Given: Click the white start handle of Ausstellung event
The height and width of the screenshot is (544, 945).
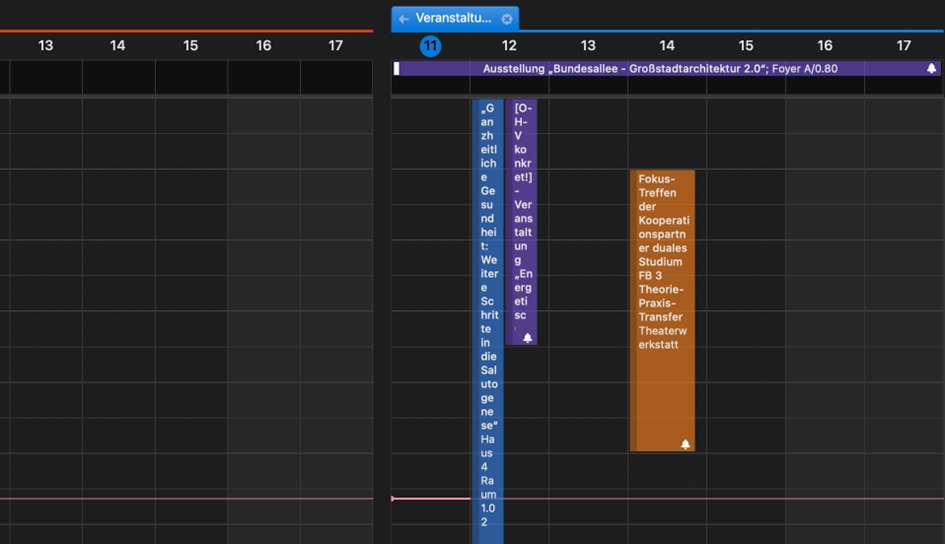Looking at the screenshot, I should coord(397,69).
